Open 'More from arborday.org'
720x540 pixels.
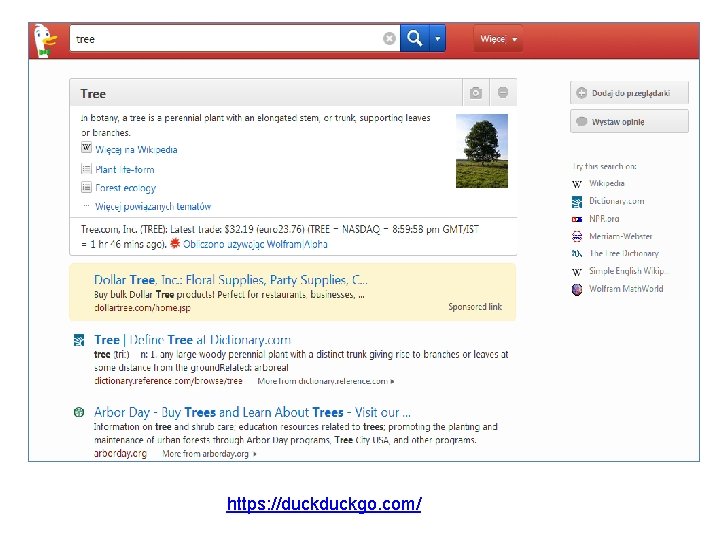(x=209, y=454)
